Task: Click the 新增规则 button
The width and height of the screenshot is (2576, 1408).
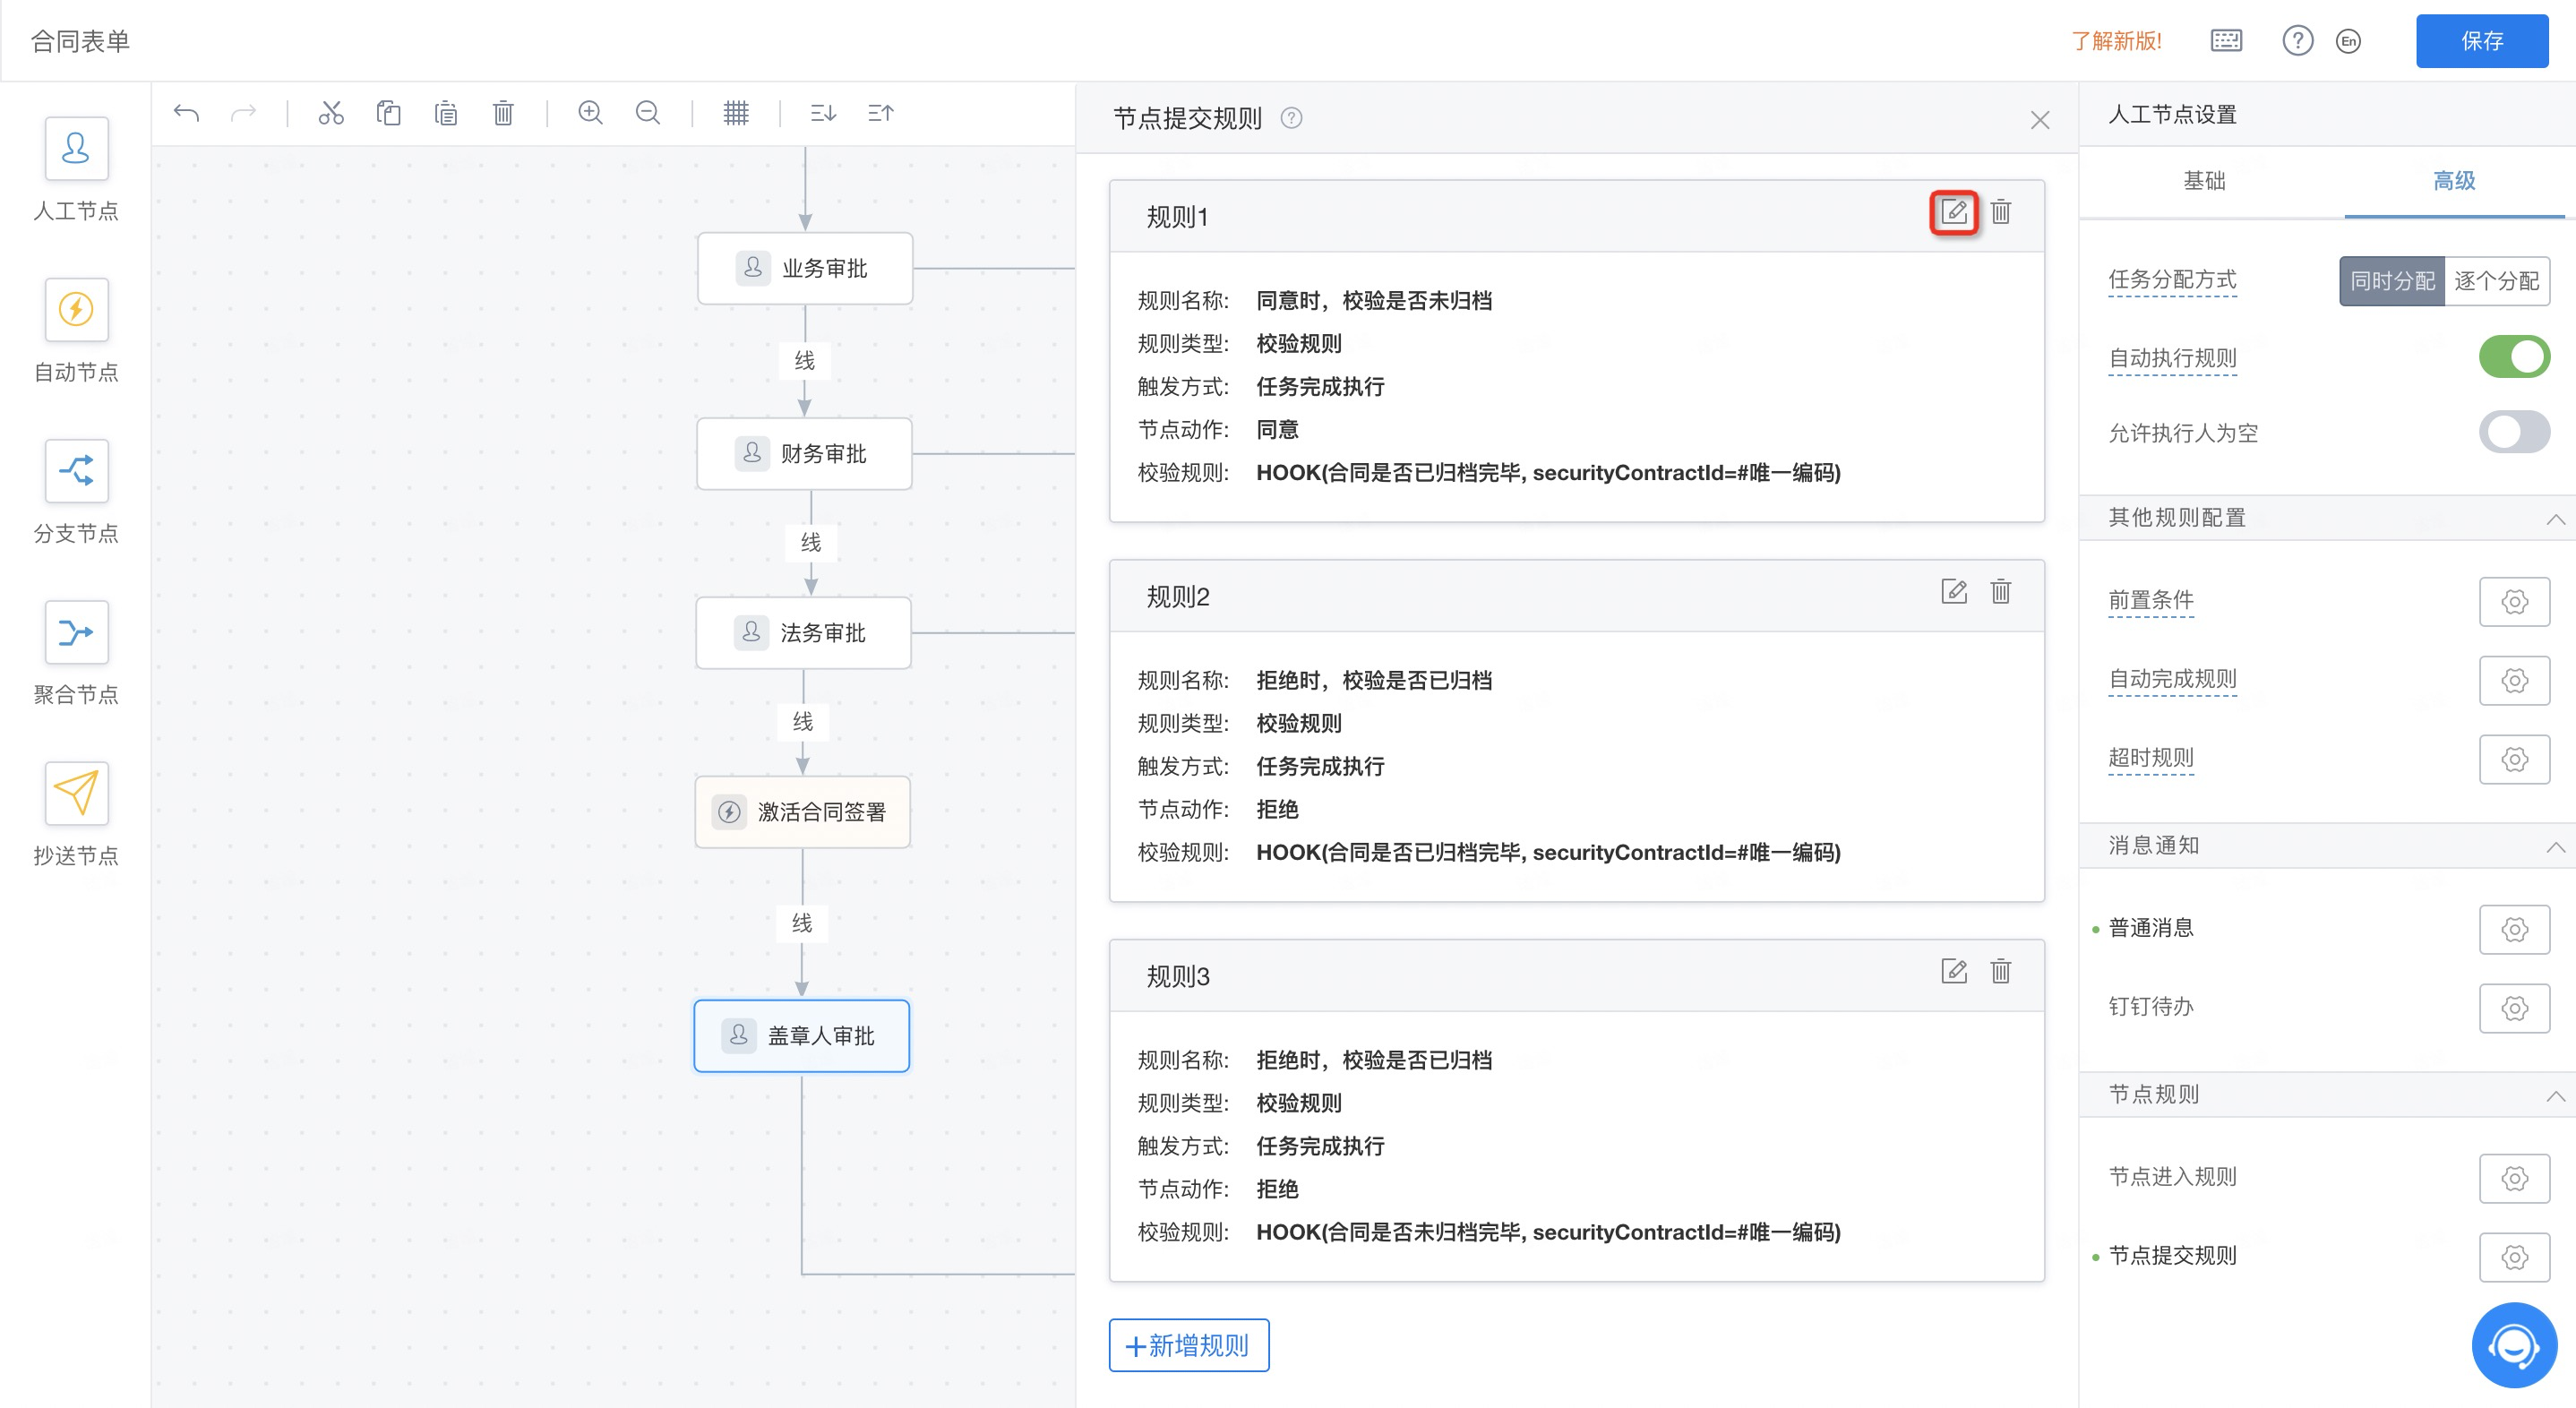Action: [1188, 1345]
